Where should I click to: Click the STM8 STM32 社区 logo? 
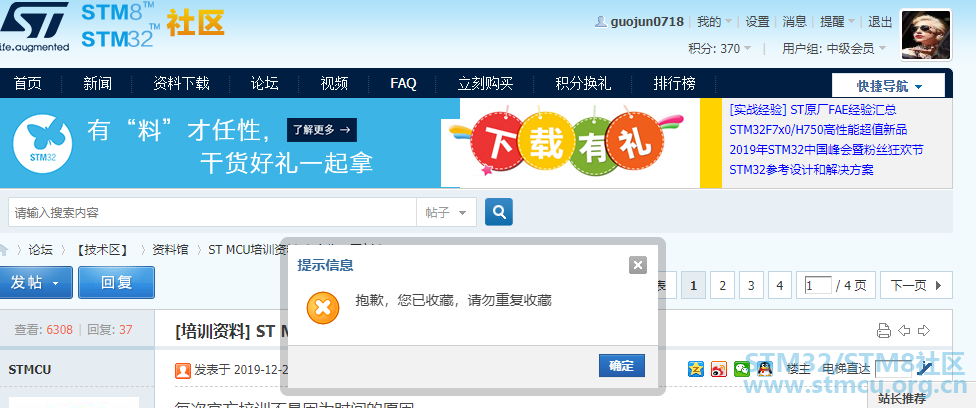tap(152, 26)
